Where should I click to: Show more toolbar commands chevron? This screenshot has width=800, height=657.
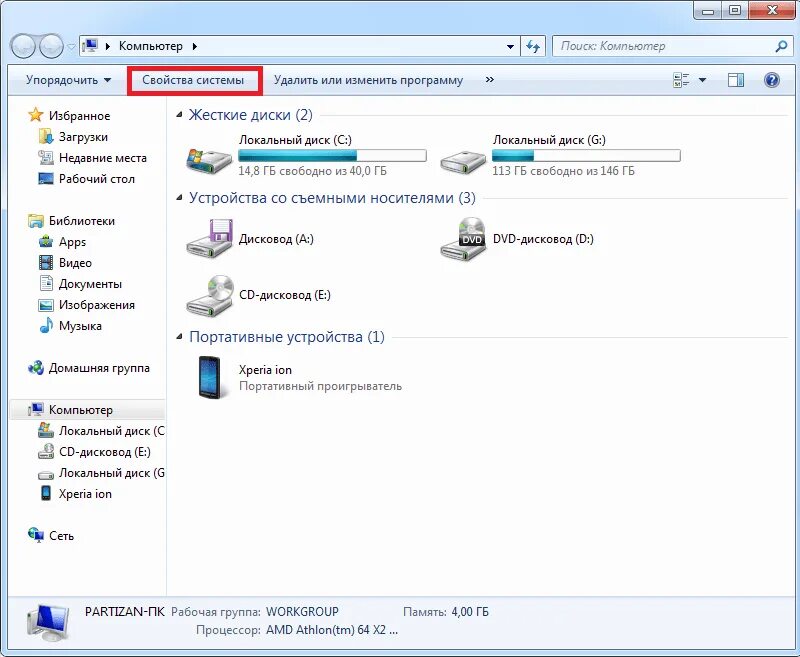[490, 80]
